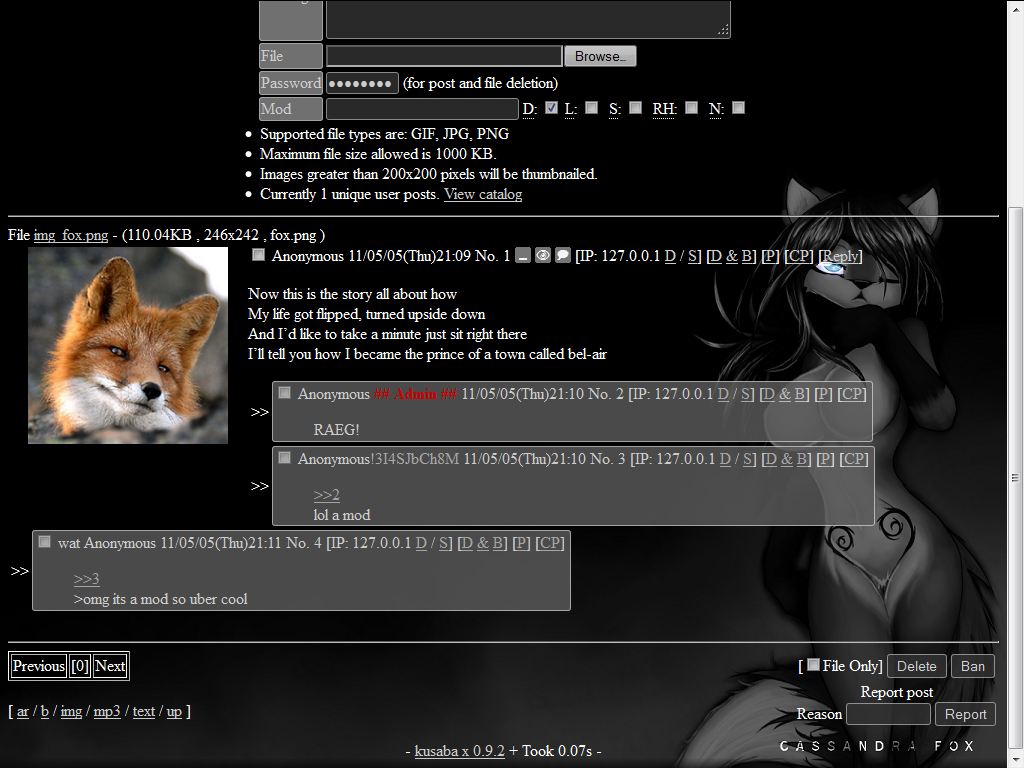1024x768 pixels.
Task: Focus the Password input field
Action: (x=362, y=83)
